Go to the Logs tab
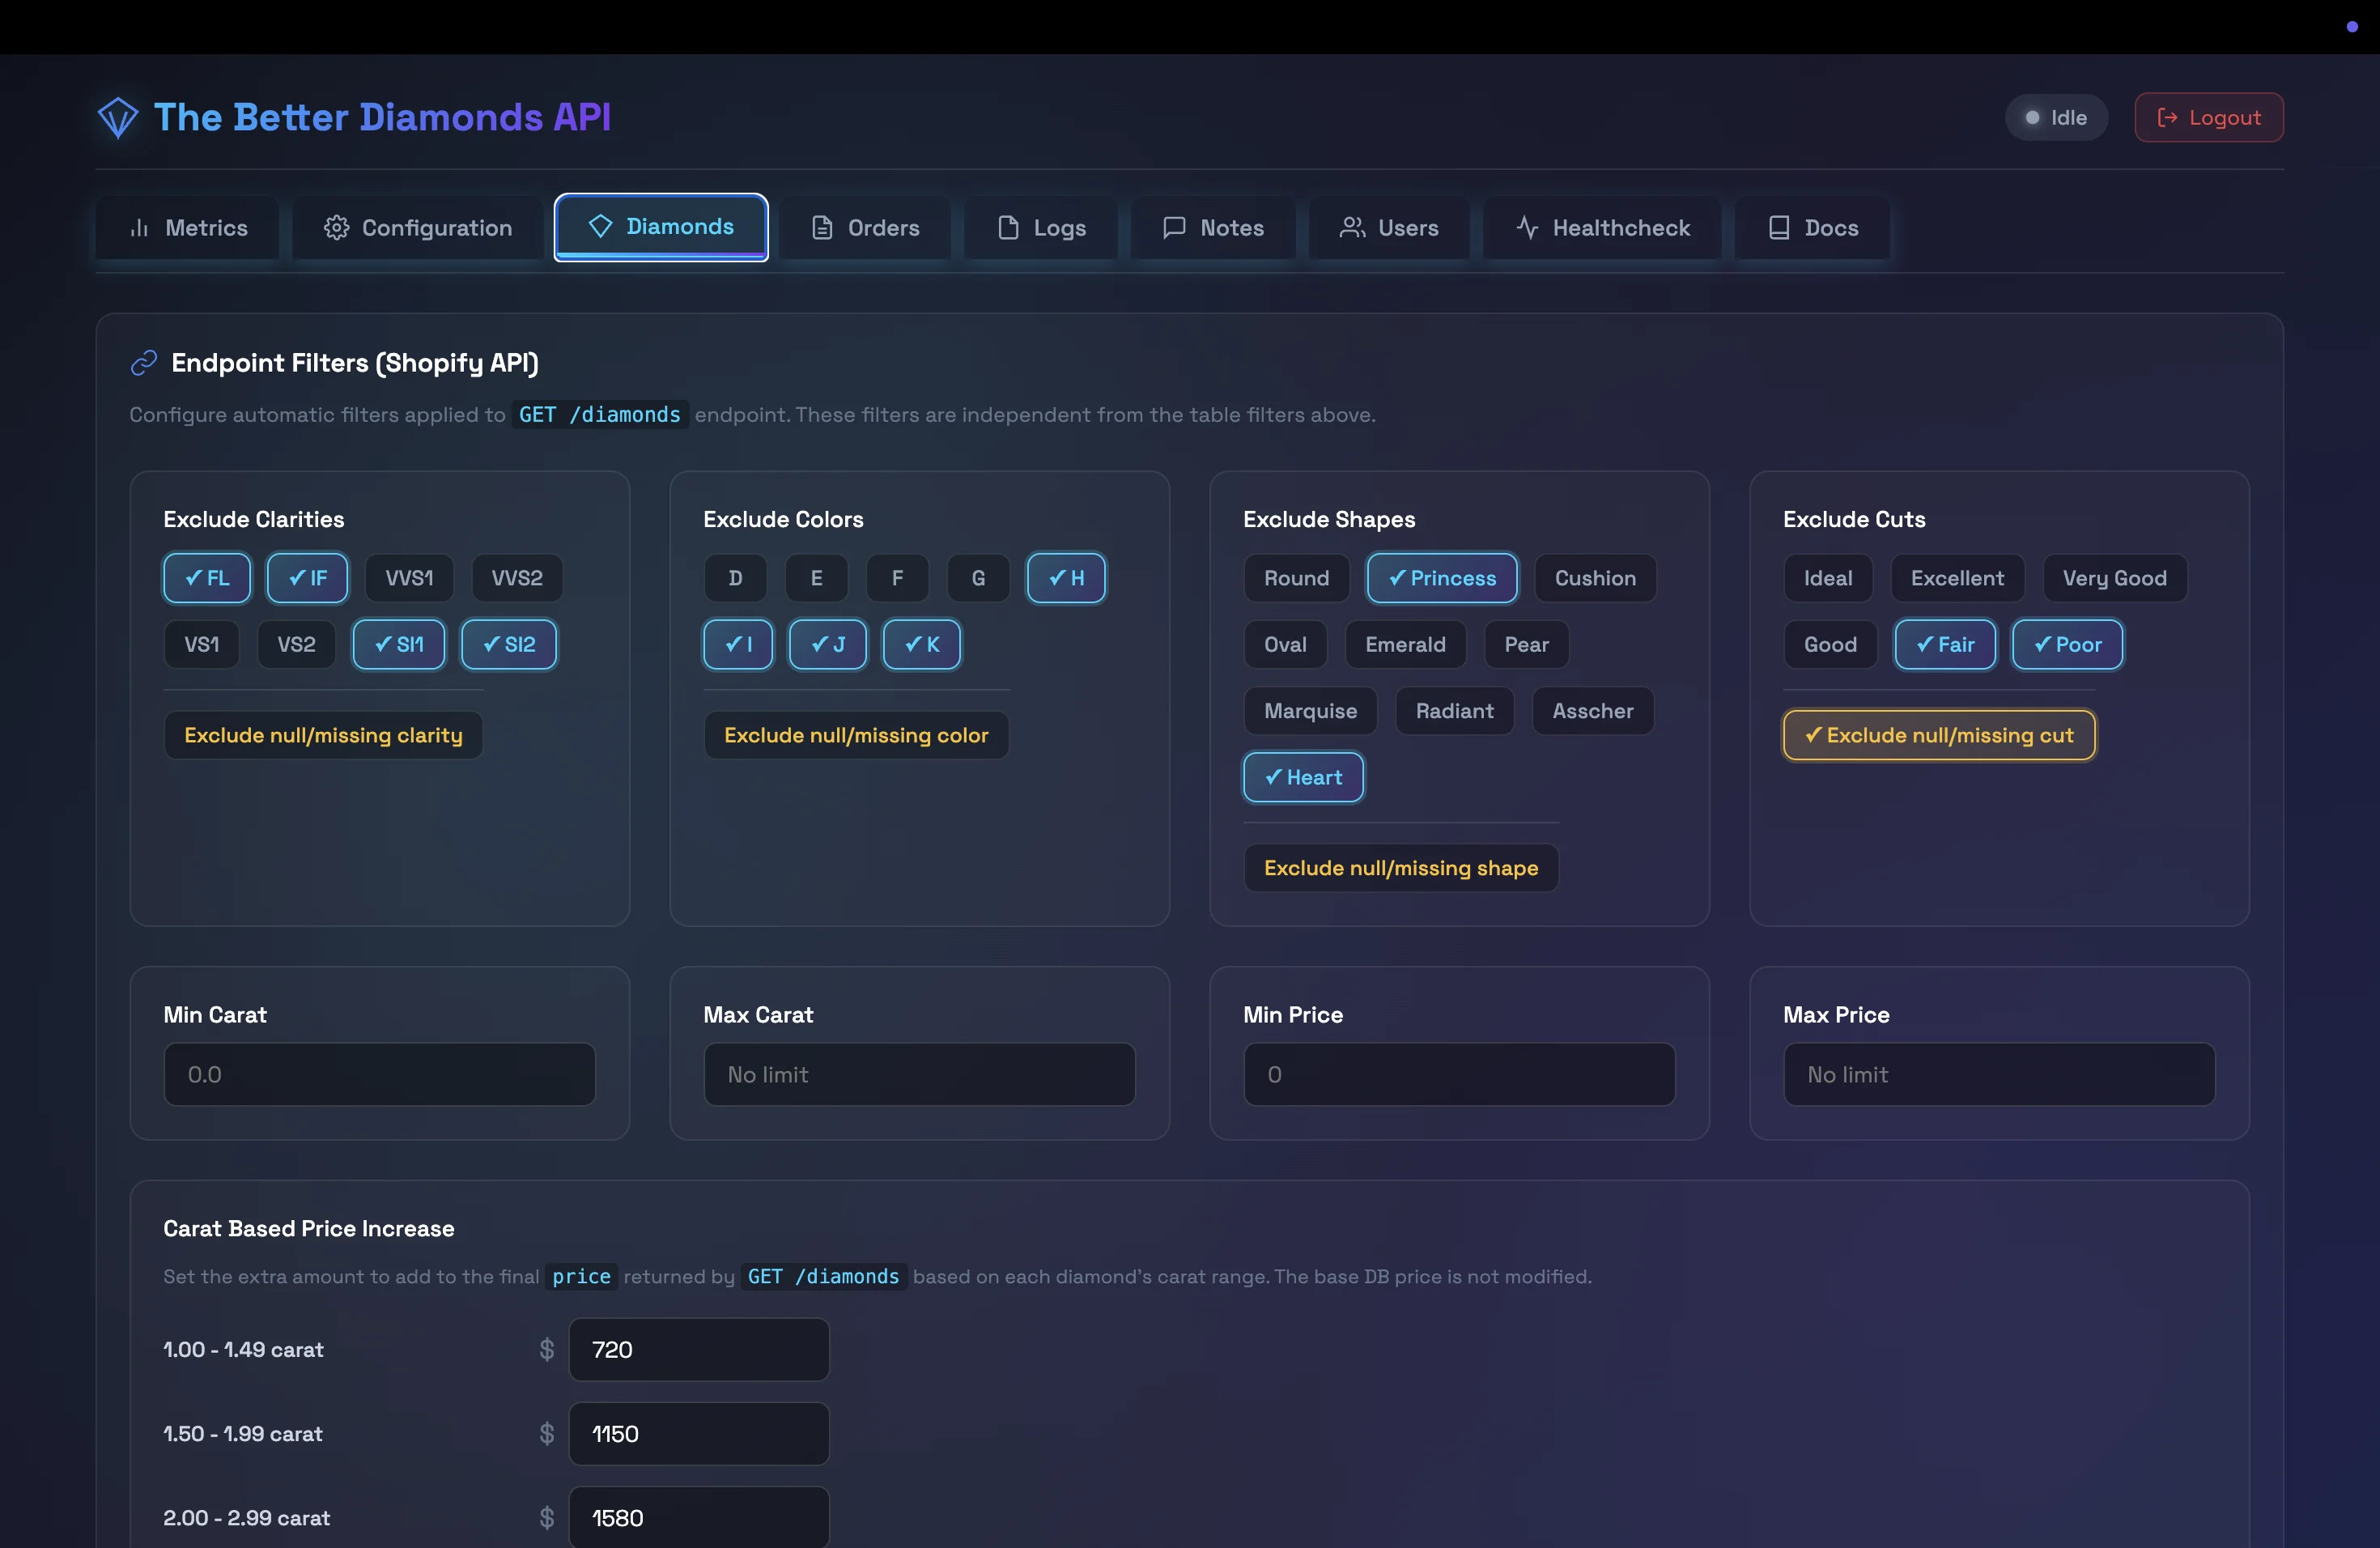The height and width of the screenshot is (1548, 2380). pyautogui.click(x=1041, y=228)
